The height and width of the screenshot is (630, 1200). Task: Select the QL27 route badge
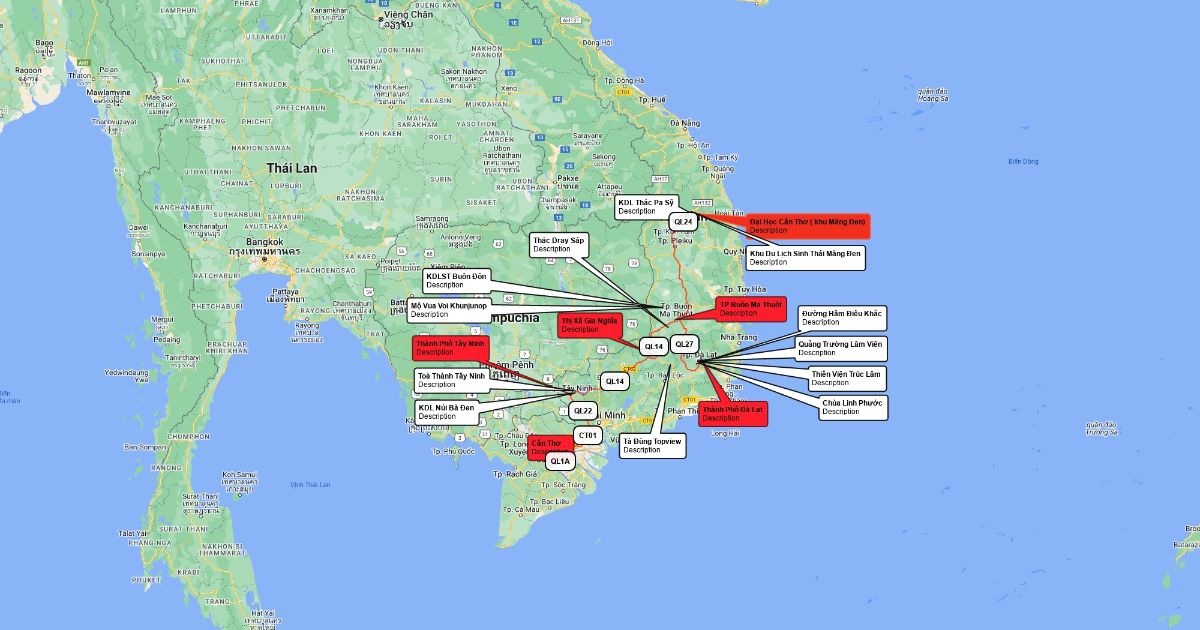684,344
